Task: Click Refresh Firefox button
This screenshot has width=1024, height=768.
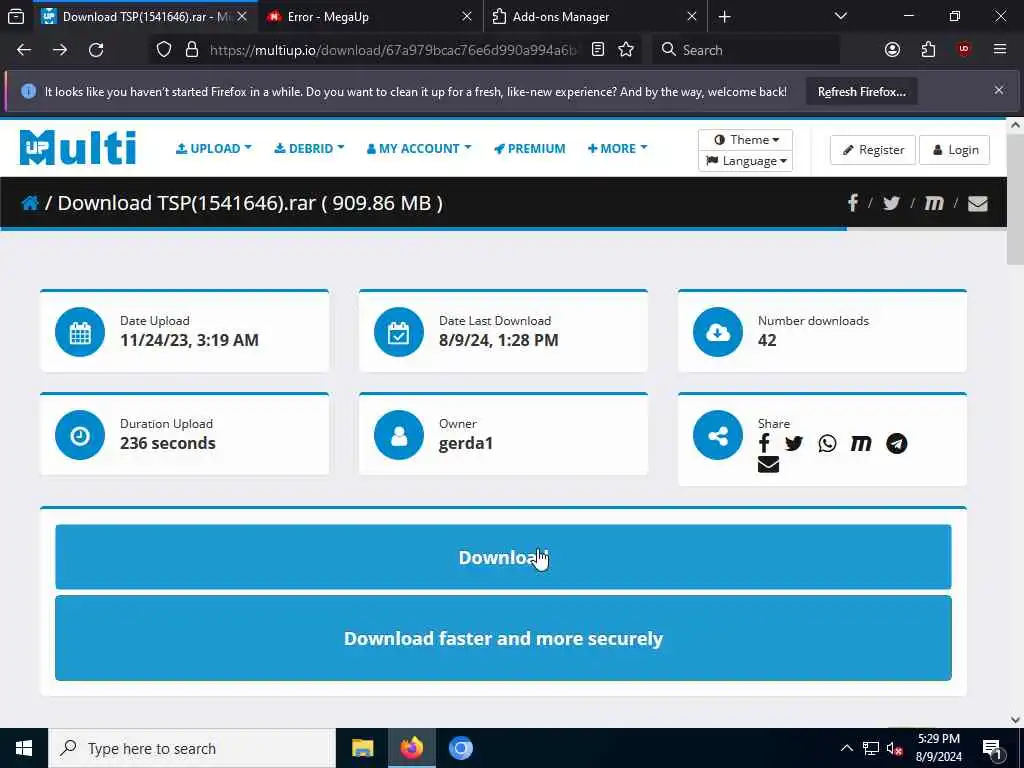Action: (x=861, y=91)
